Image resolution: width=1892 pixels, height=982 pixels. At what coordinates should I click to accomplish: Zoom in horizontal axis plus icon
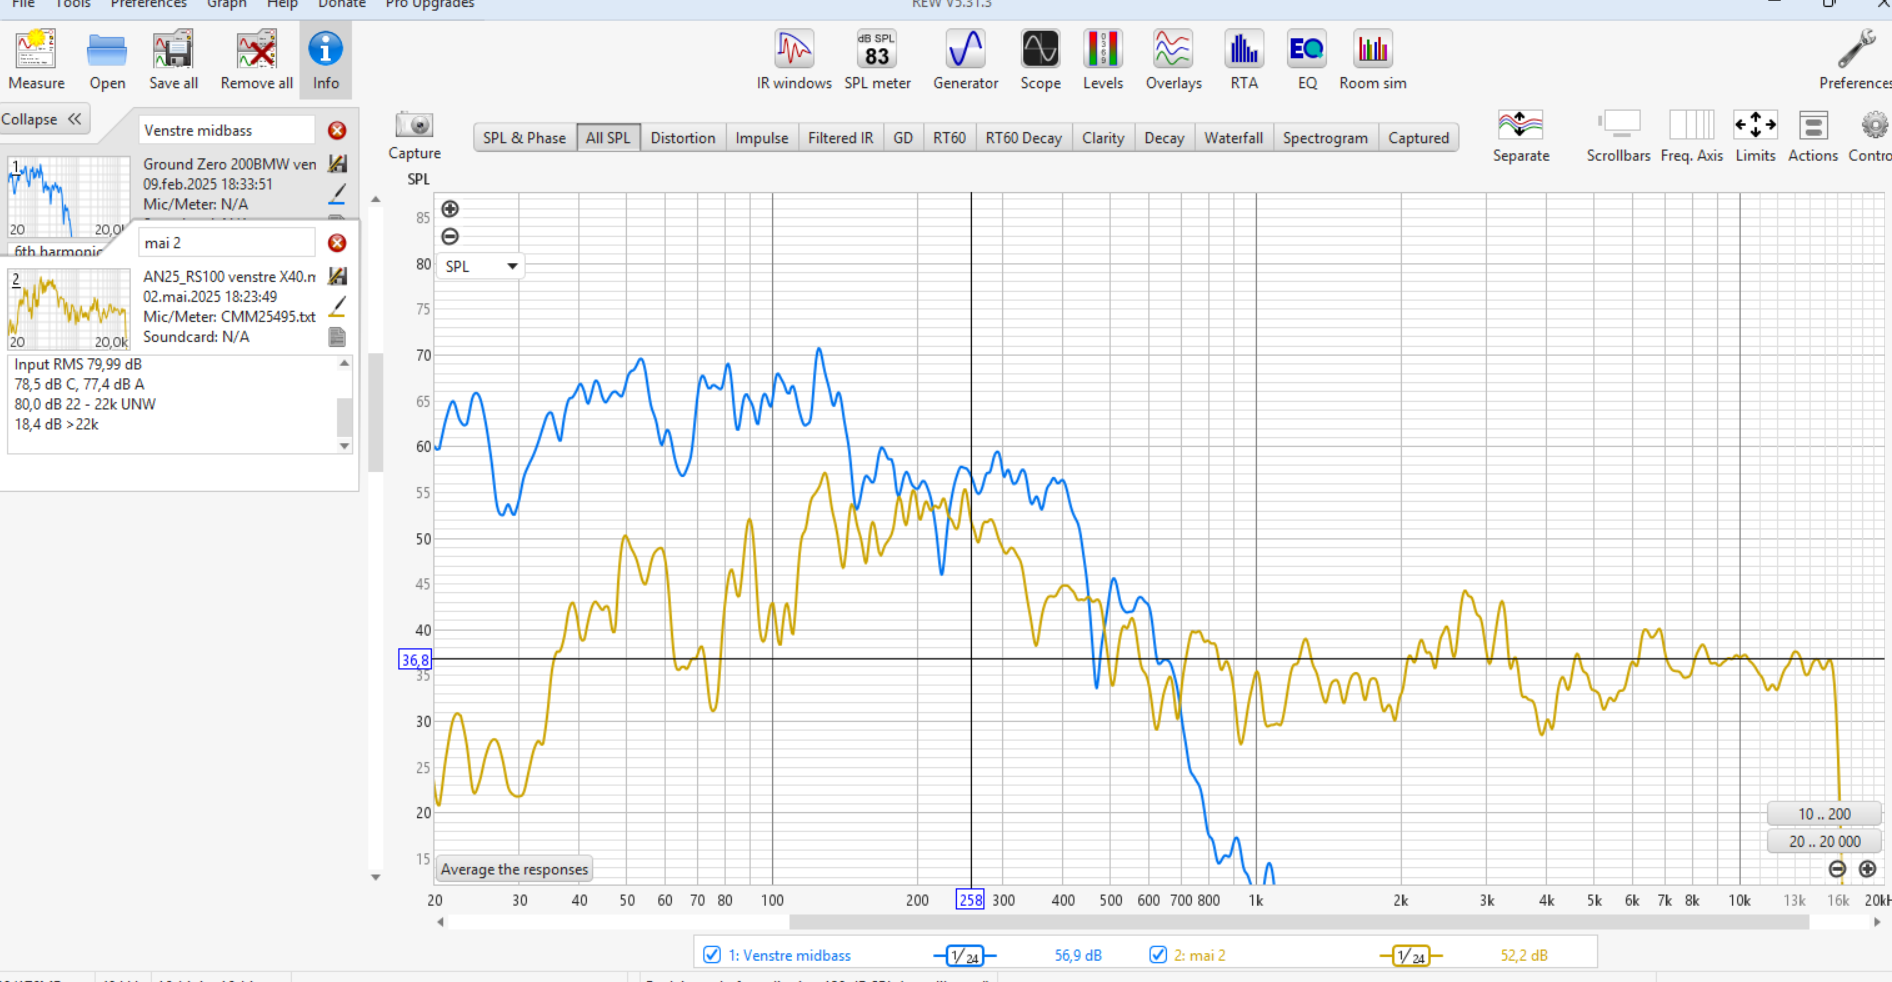1867,869
